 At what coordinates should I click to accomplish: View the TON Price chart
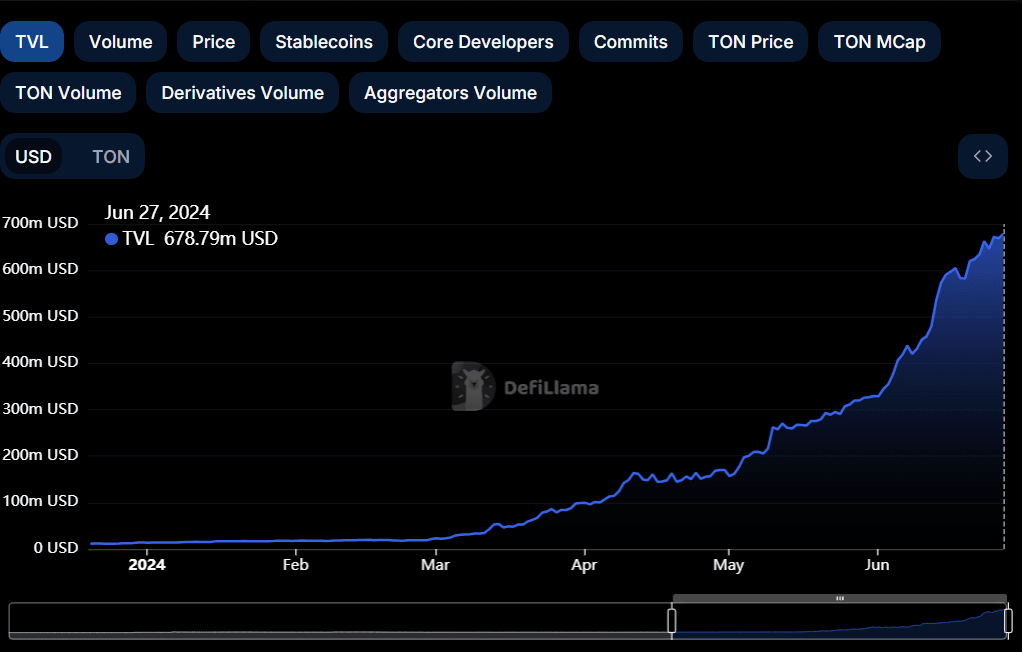click(750, 41)
